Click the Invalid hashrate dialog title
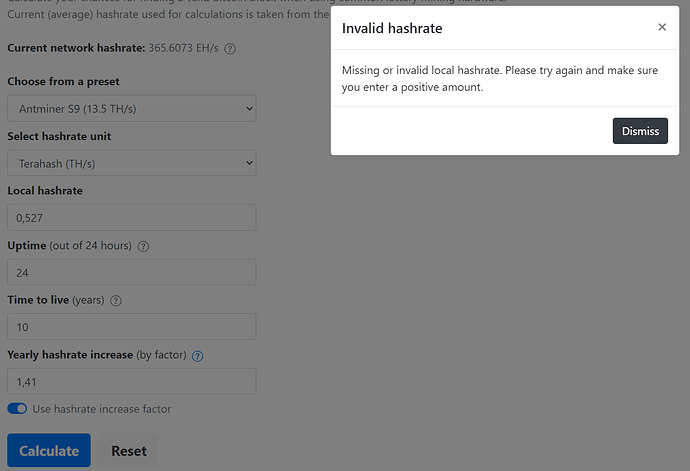Image resolution: width=690 pixels, height=471 pixels. 392,28
